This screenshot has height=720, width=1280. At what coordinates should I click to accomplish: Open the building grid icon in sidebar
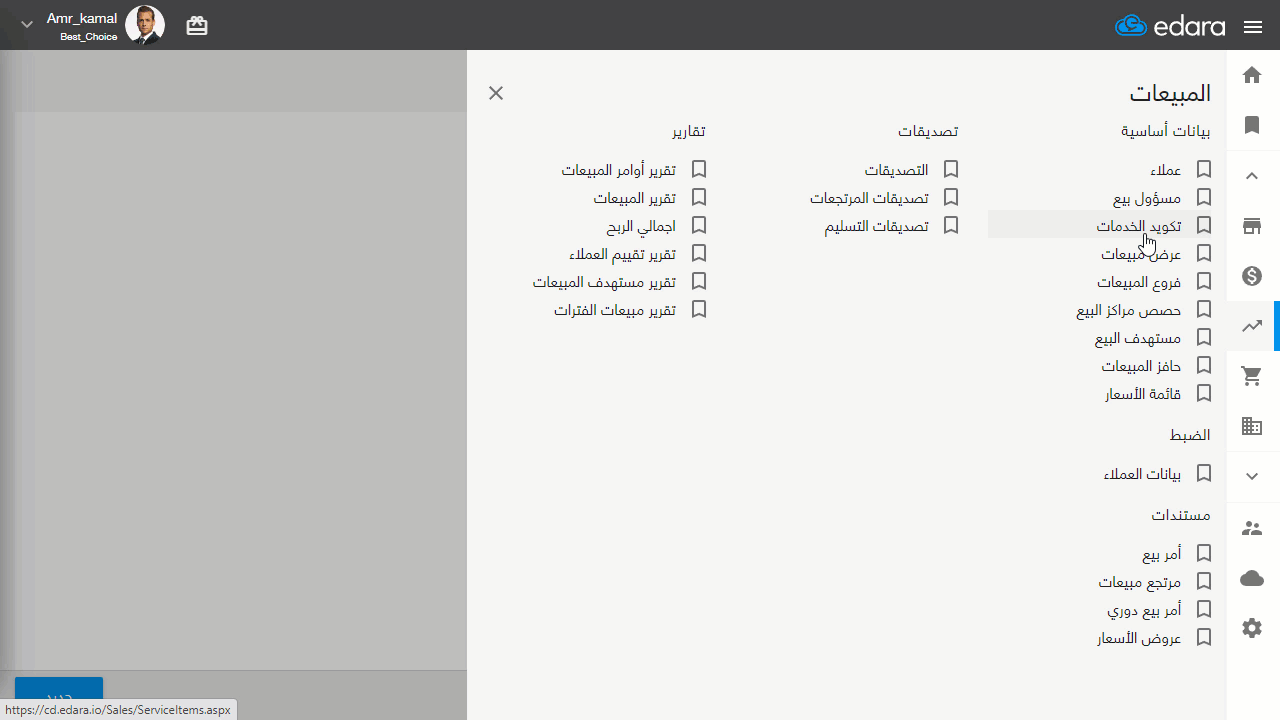click(1252, 427)
